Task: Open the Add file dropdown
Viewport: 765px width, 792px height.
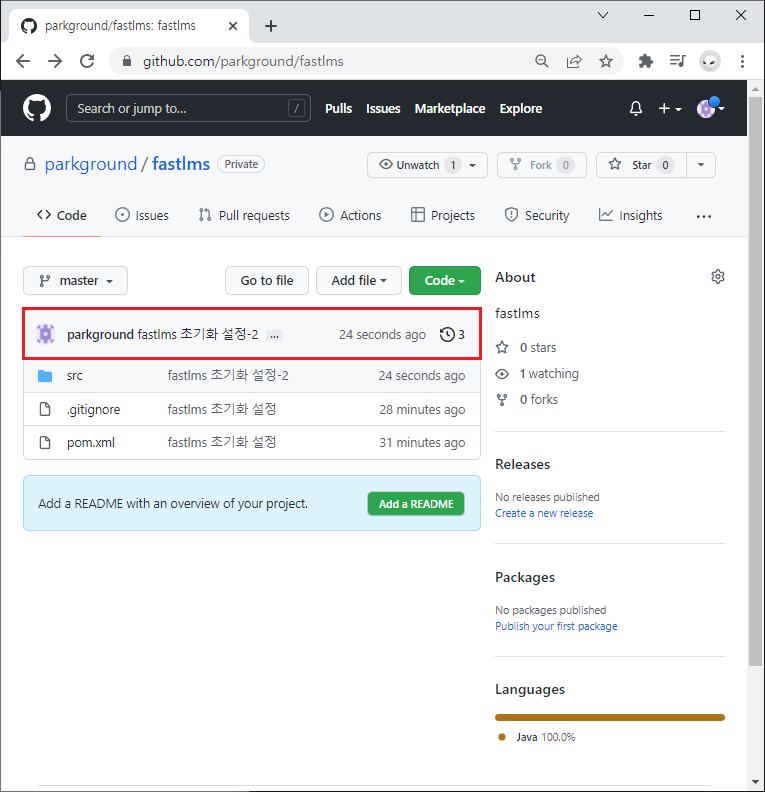Action: point(359,280)
